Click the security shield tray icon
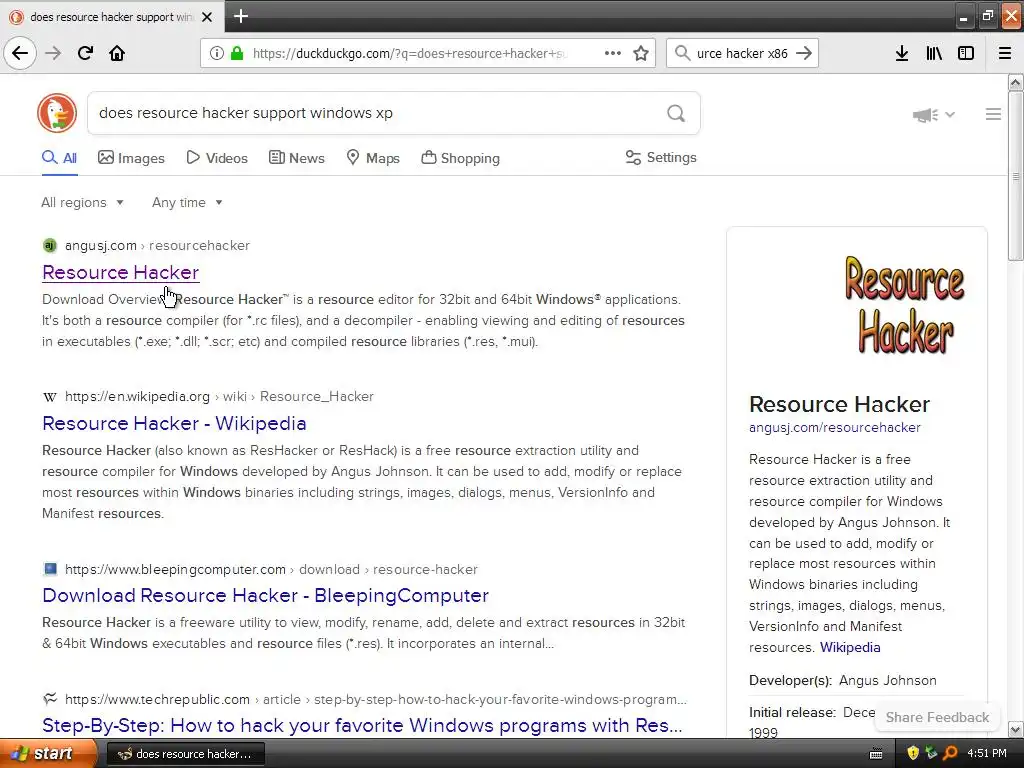 tap(913, 753)
